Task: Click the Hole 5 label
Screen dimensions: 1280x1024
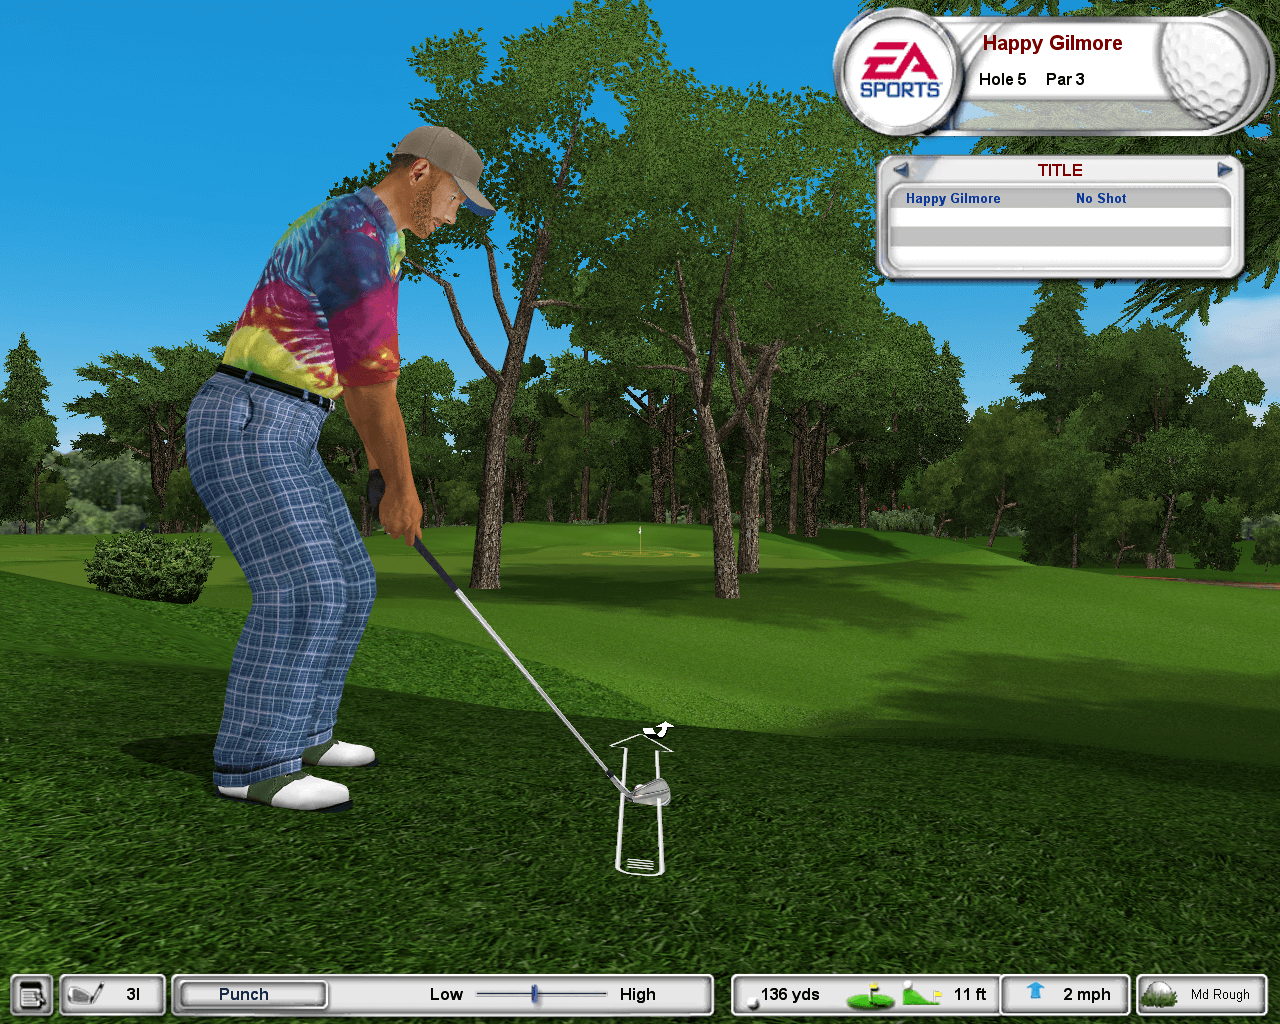Action: [1002, 79]
